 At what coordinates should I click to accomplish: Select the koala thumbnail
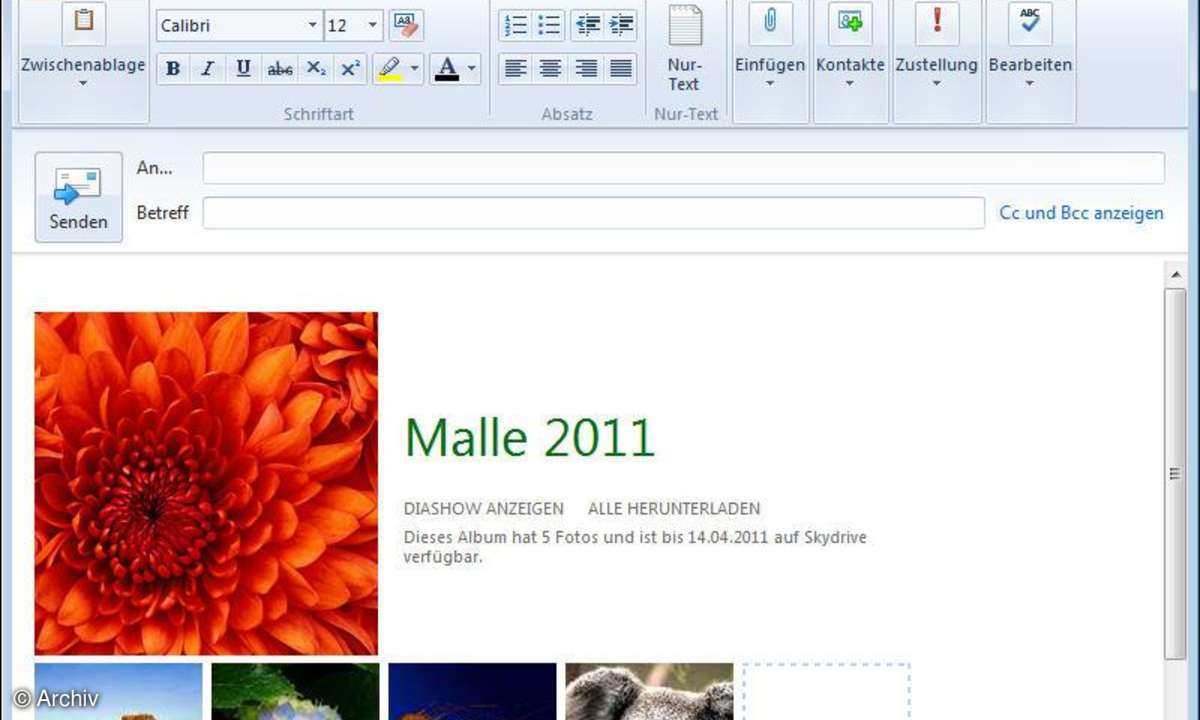click(649, 691)
